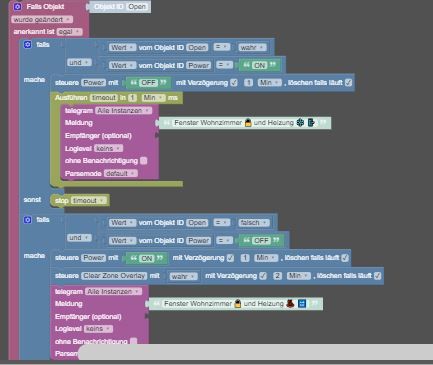
Task: Edit the number 1 in Ausführen timeout block
Action: (132, 98)
